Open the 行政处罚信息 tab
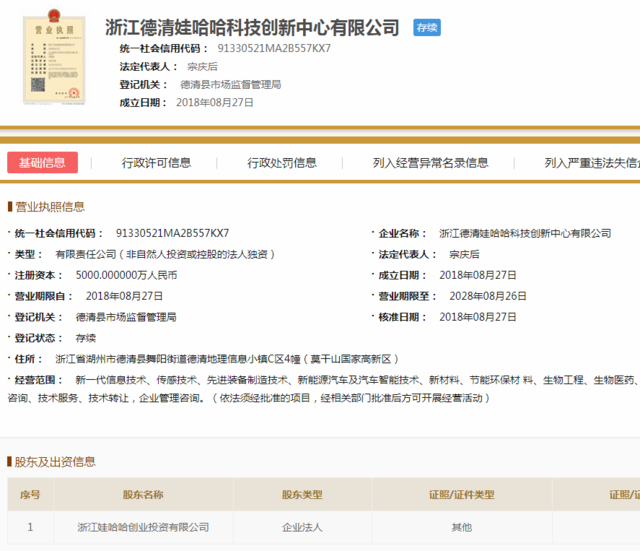640x551 pixels. point(282,163)
